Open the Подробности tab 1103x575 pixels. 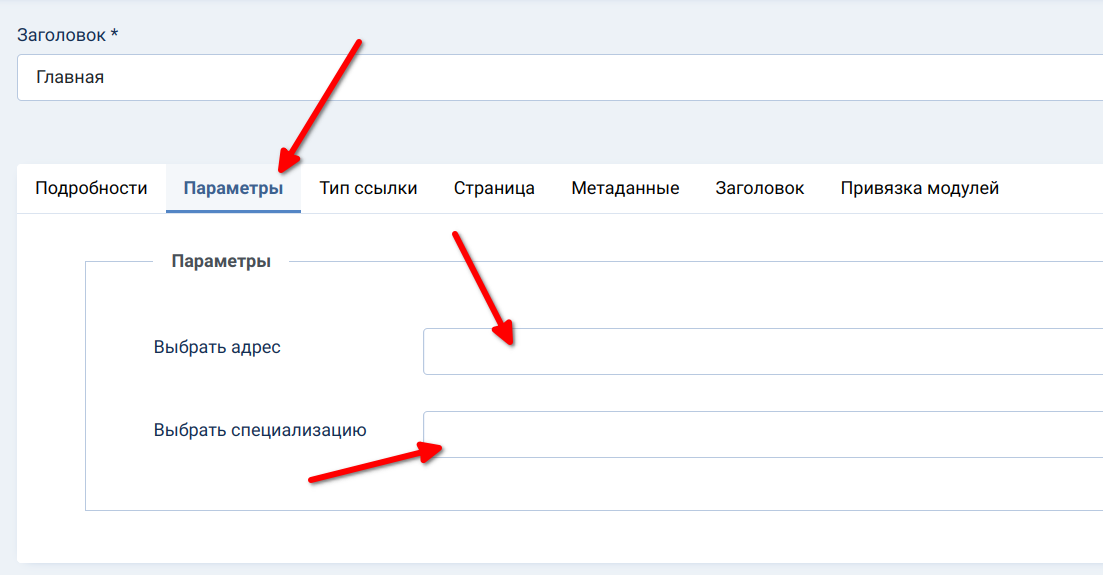(91, 188)
